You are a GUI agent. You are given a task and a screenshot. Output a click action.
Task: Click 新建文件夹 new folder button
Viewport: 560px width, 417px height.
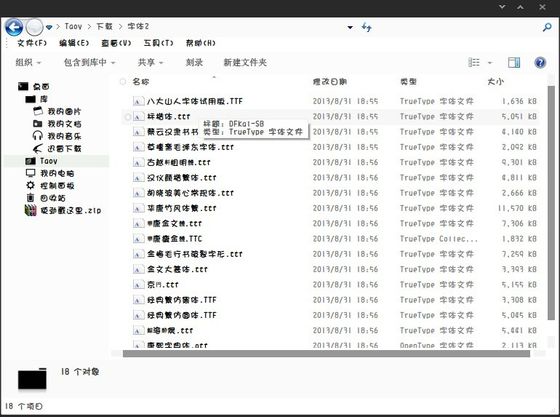(245, 62)
